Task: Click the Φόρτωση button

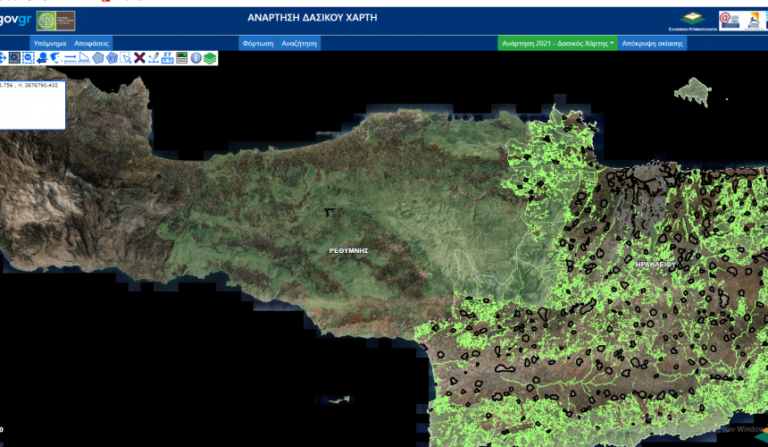Action: (x=257, y=44)
